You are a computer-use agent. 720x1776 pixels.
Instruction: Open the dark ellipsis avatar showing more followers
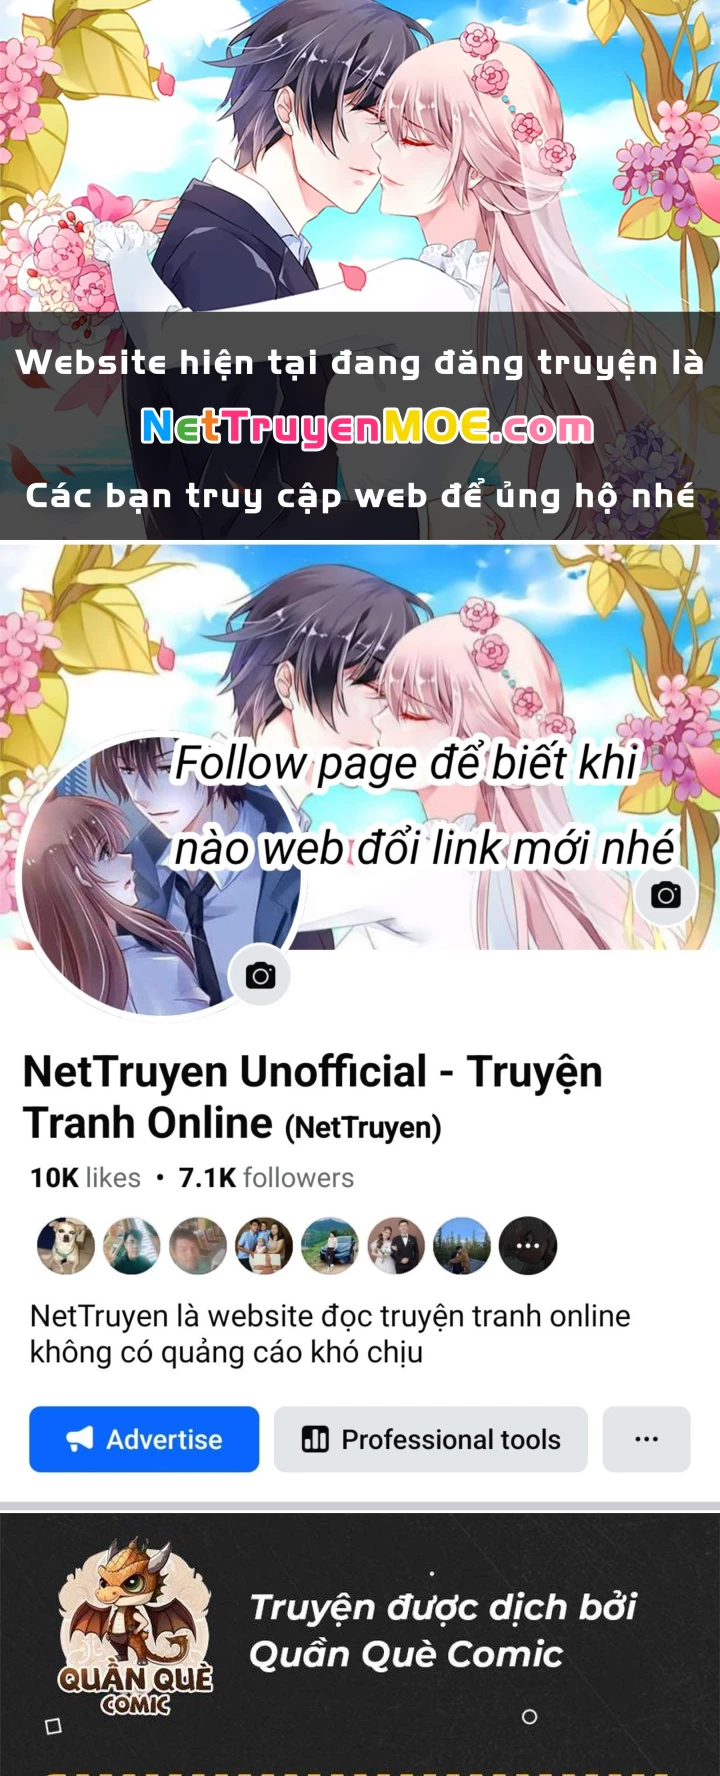528,1246
